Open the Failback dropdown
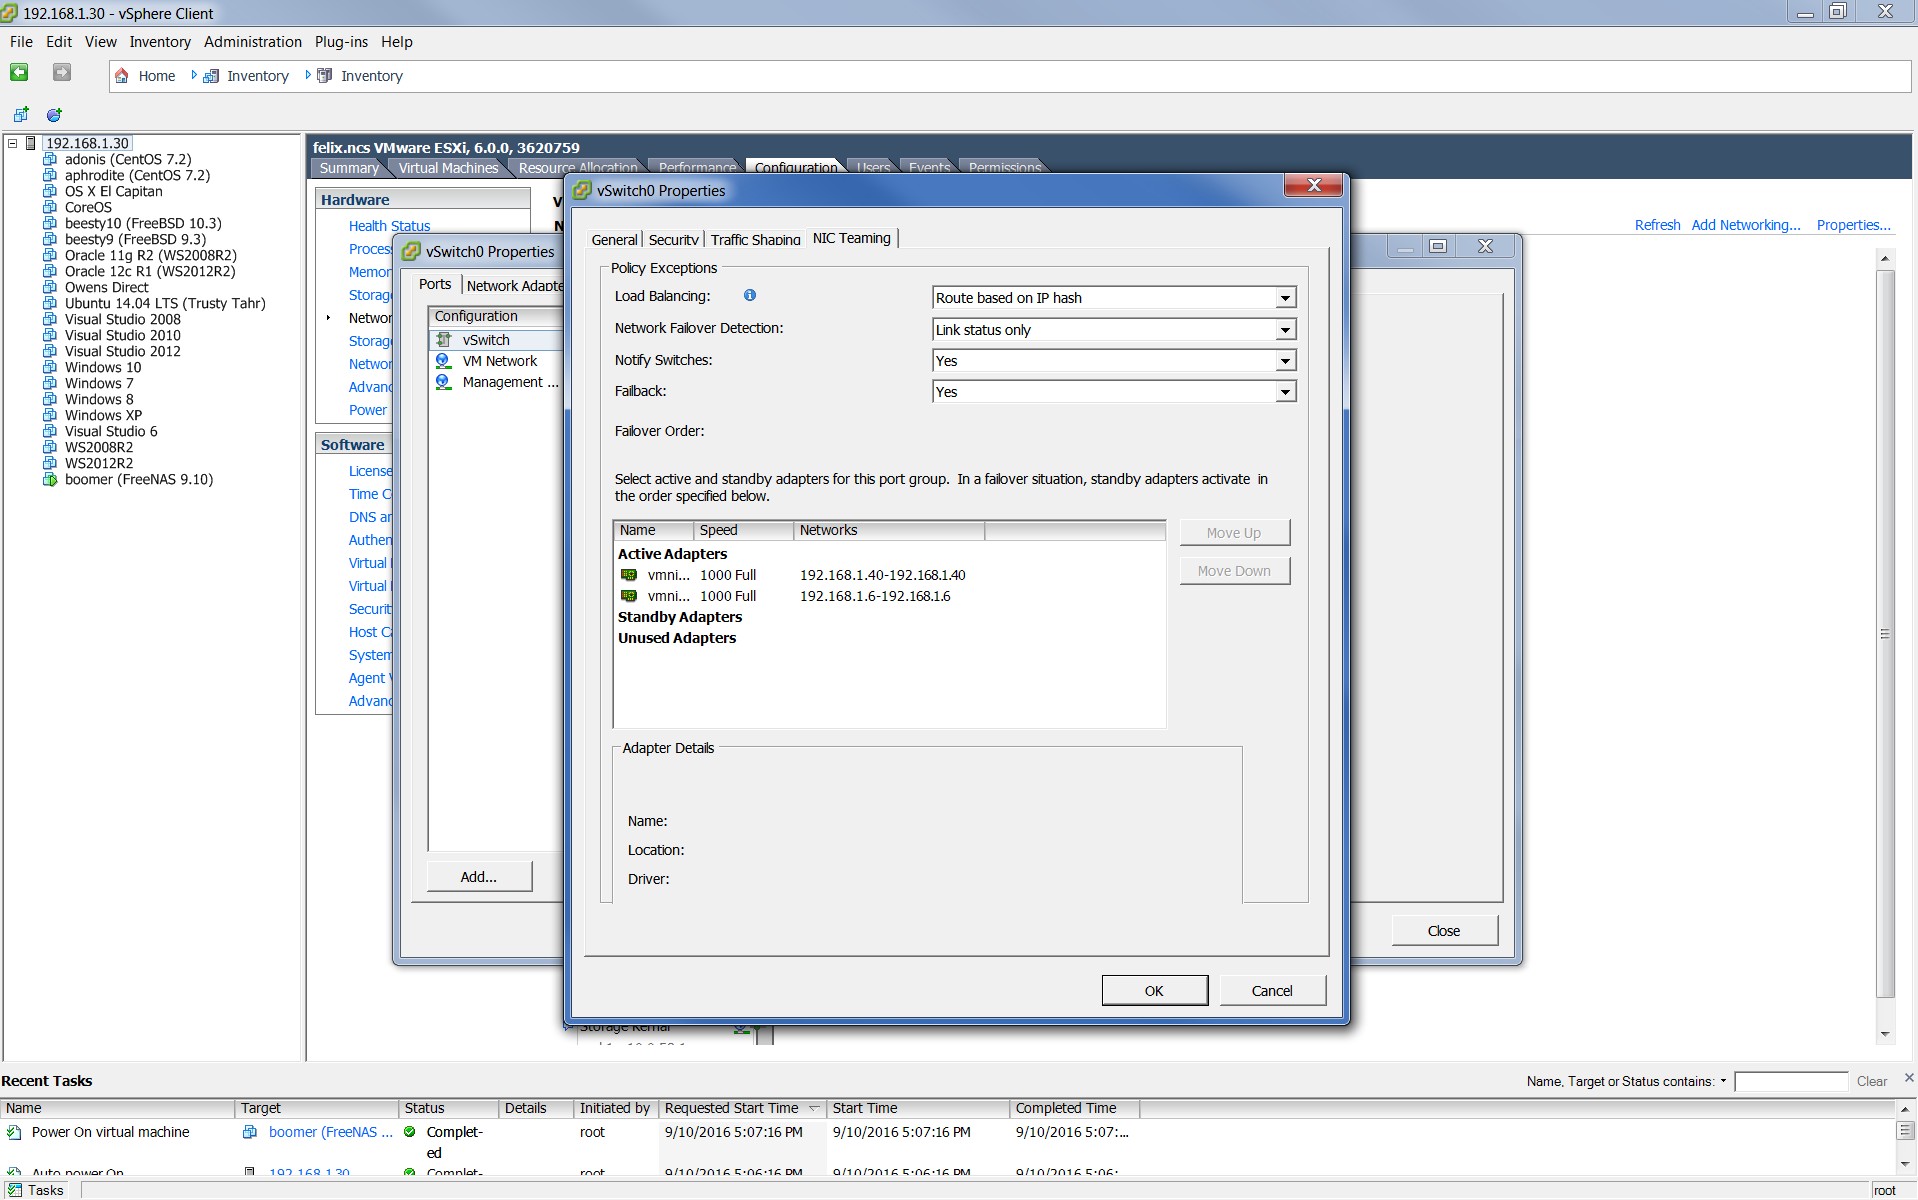Screen dimensions: 1918x1200 pos(1285,392)
